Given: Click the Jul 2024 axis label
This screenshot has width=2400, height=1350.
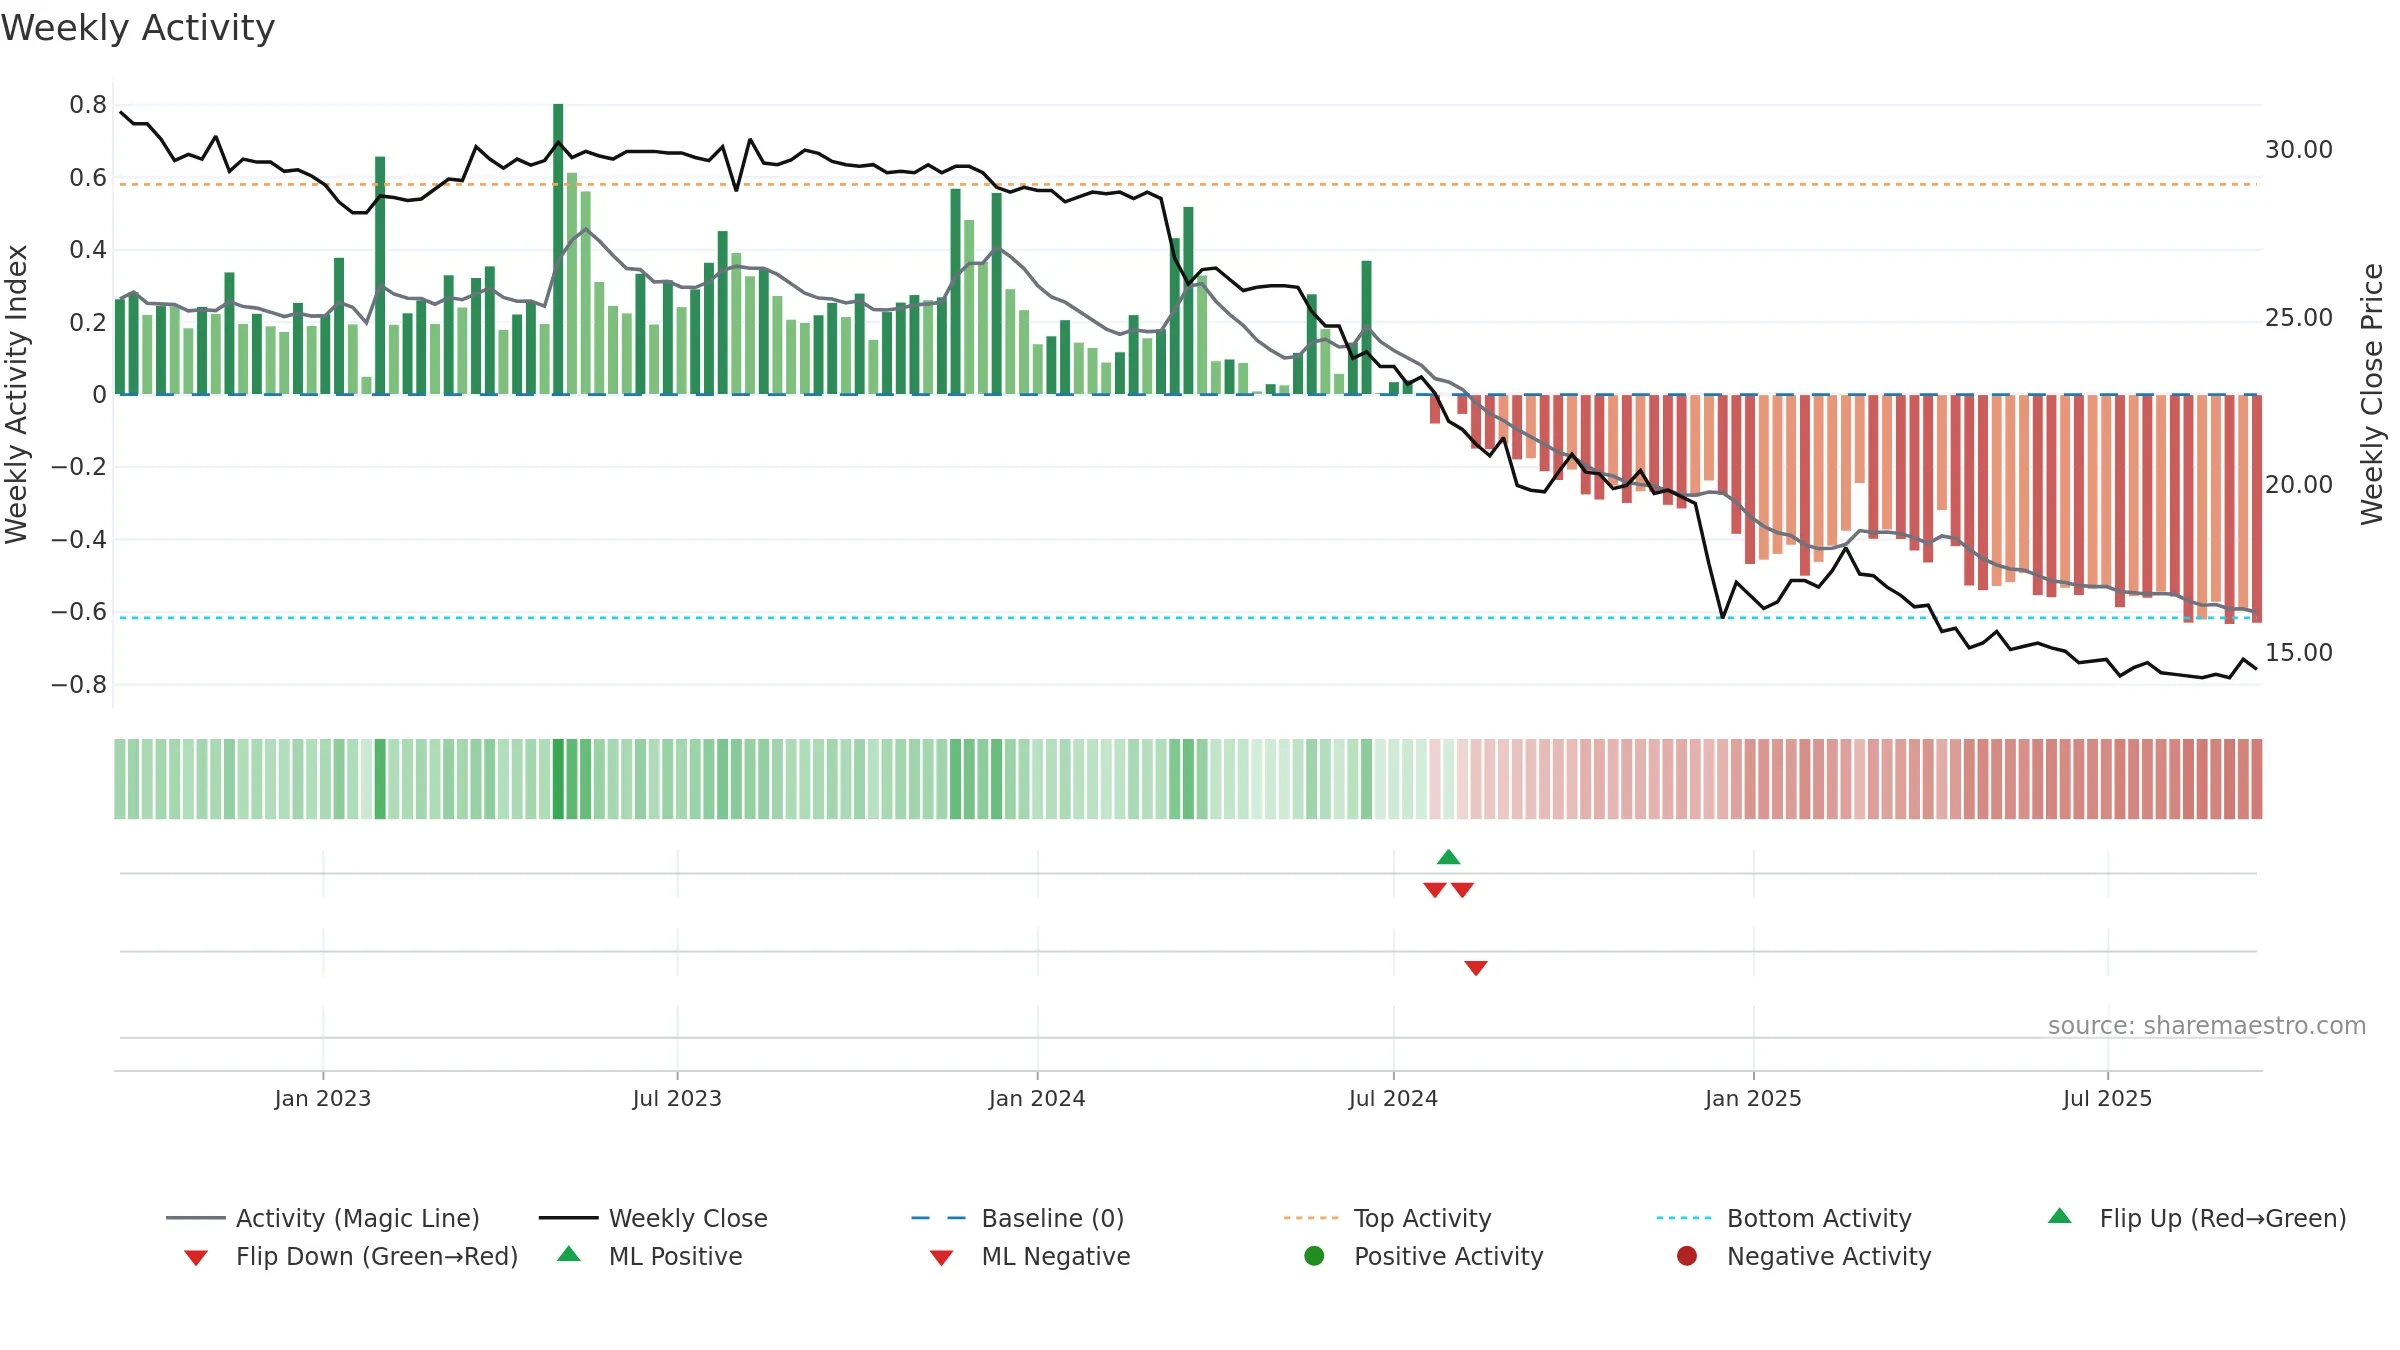Looking at the screenshot, I should coord(1393,1098).
